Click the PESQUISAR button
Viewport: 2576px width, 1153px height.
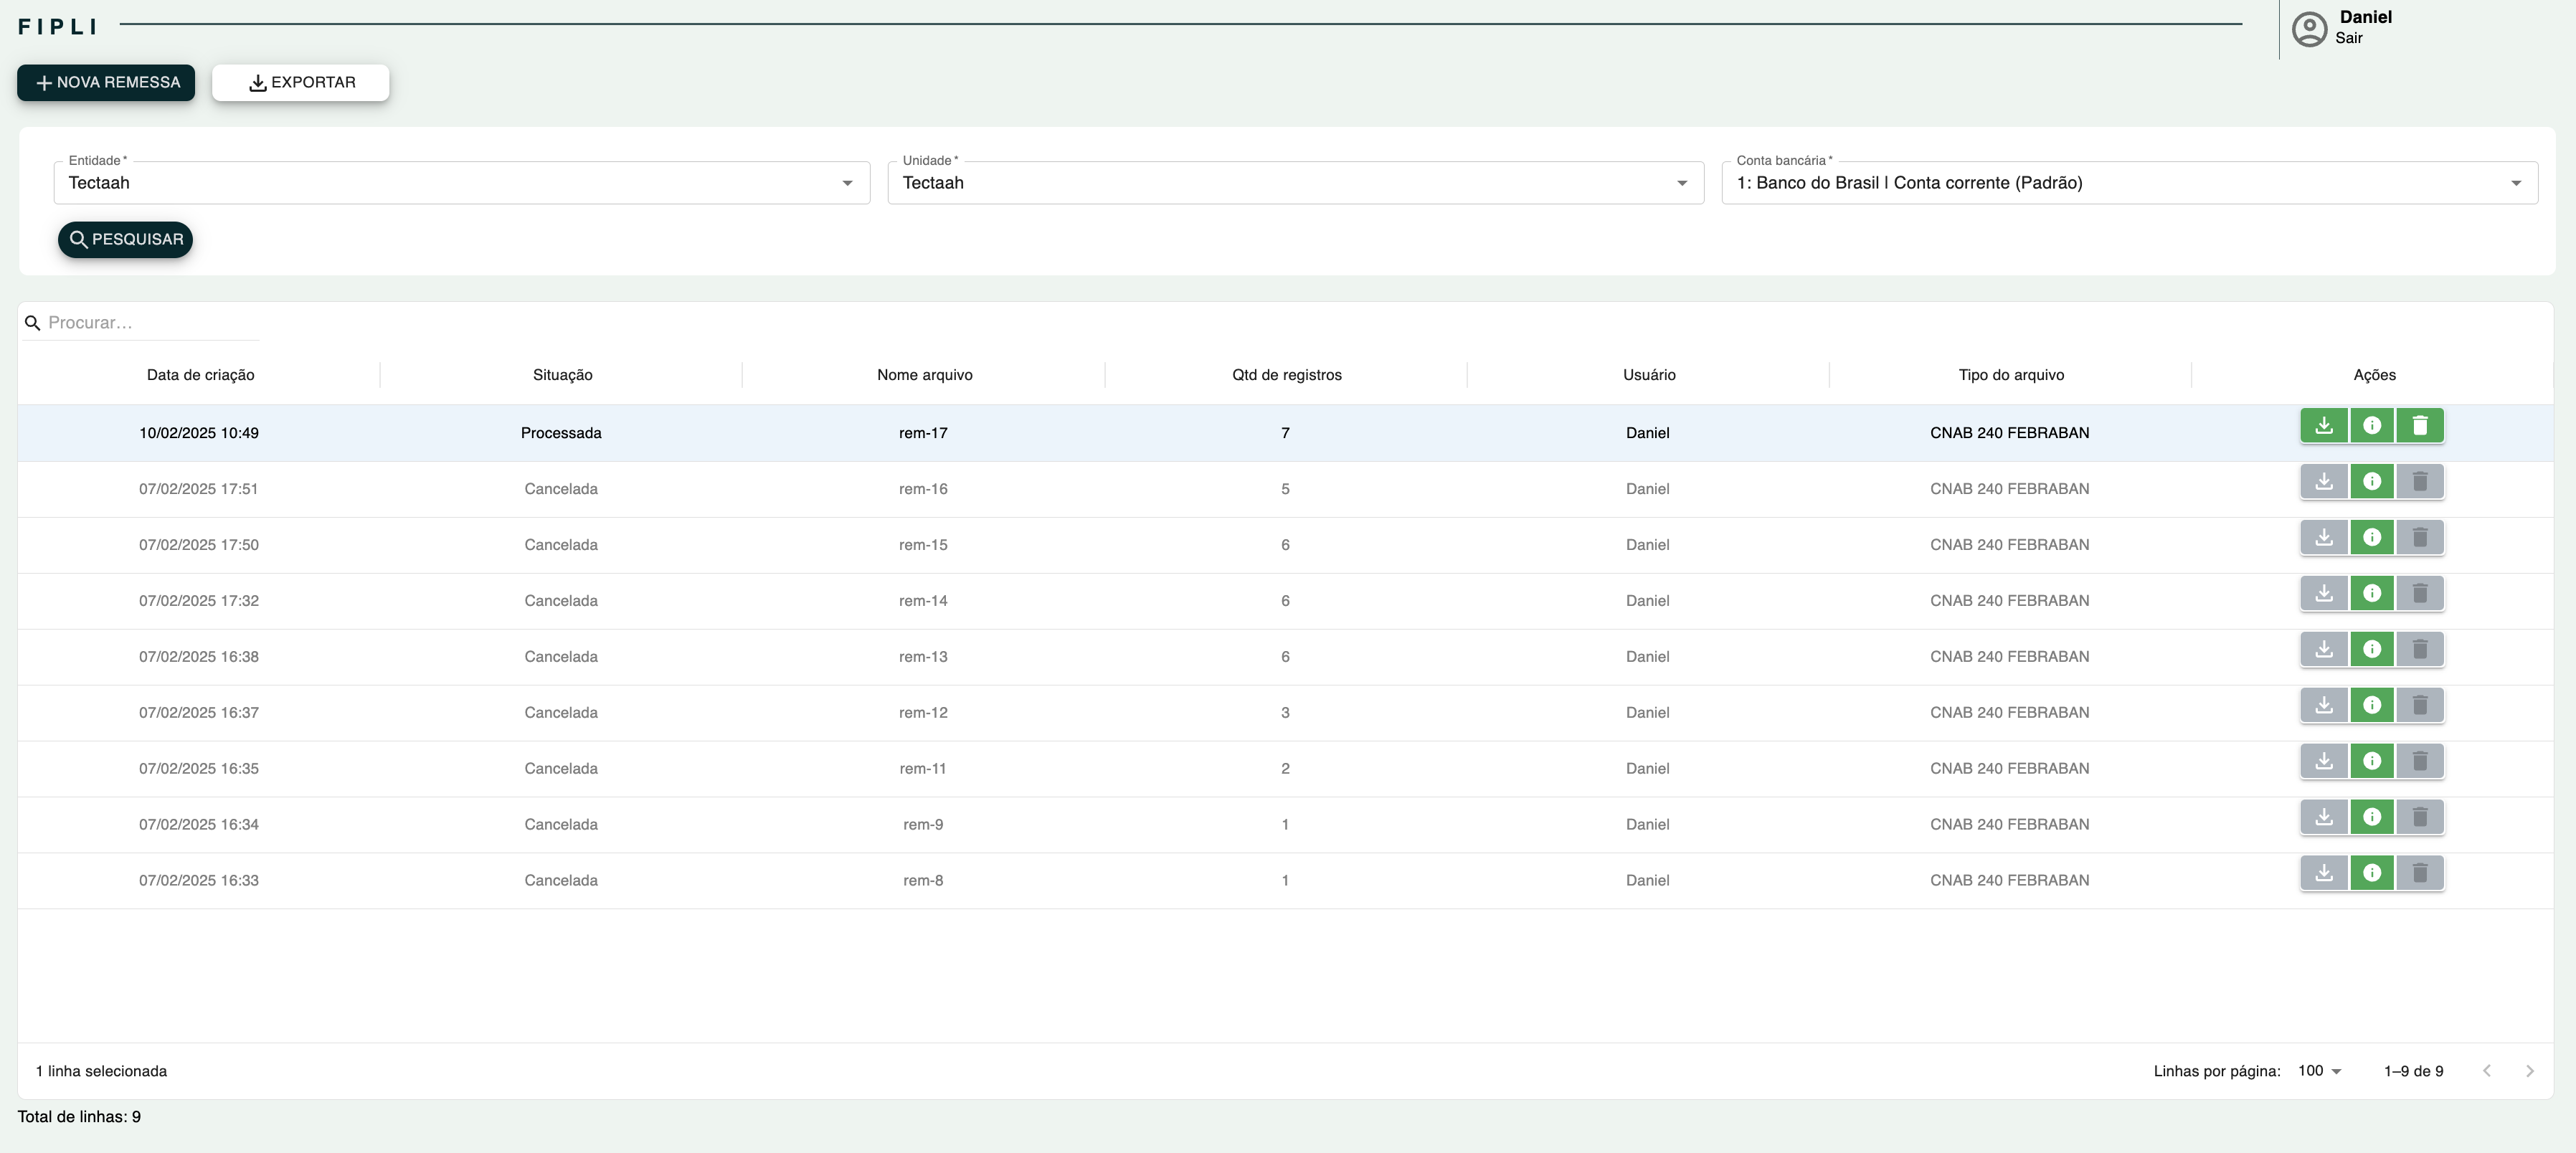125,240
